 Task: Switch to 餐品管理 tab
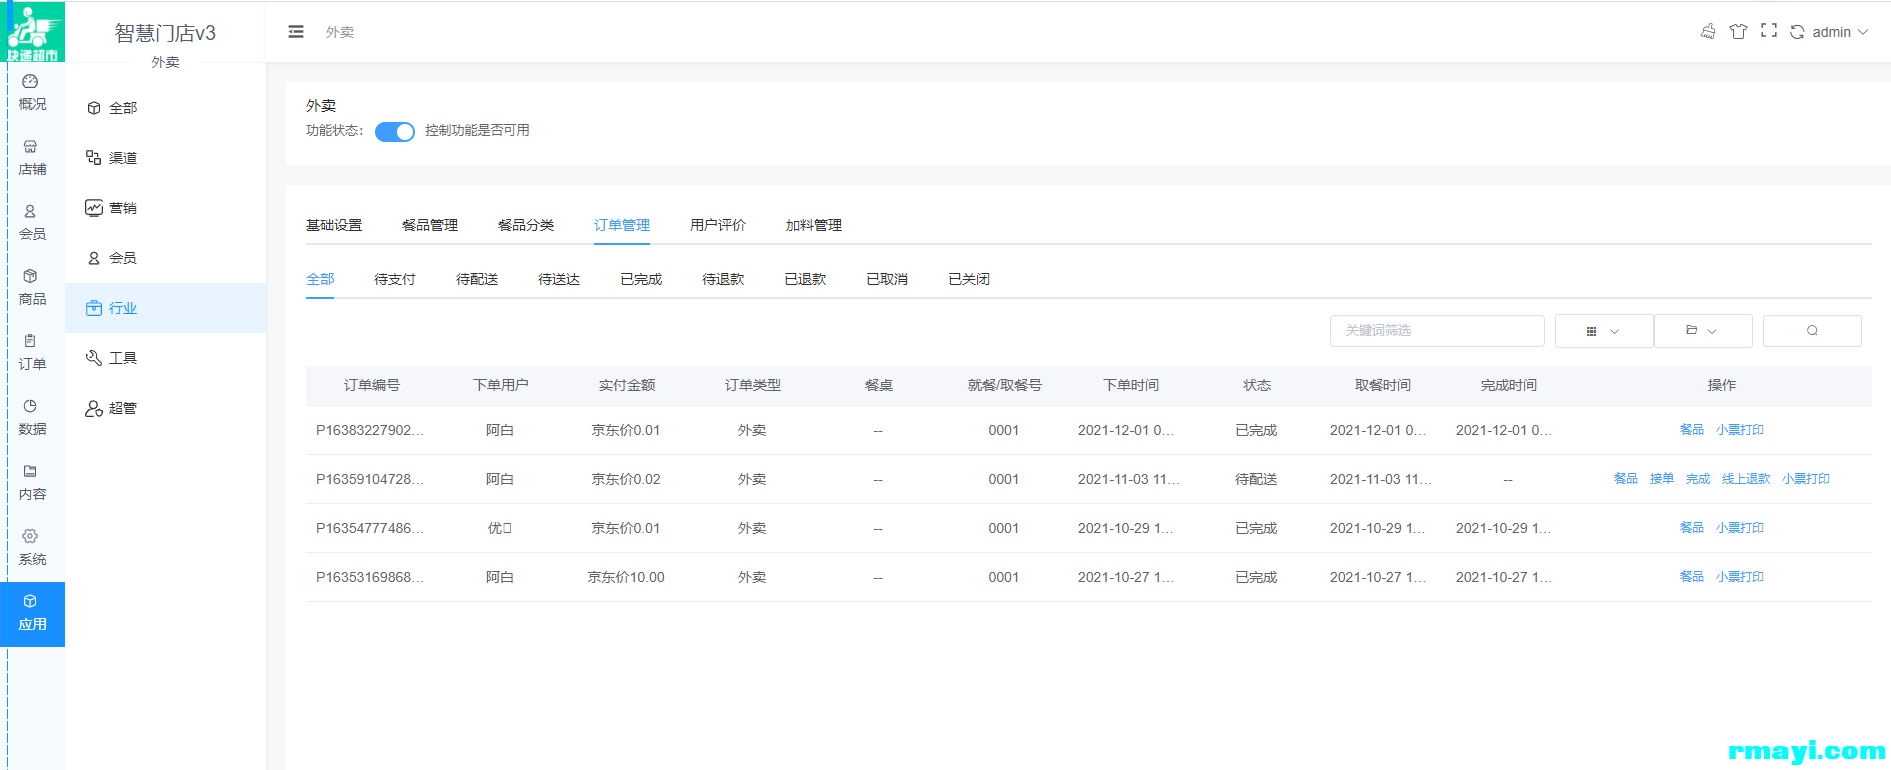(x=430, y=225)
